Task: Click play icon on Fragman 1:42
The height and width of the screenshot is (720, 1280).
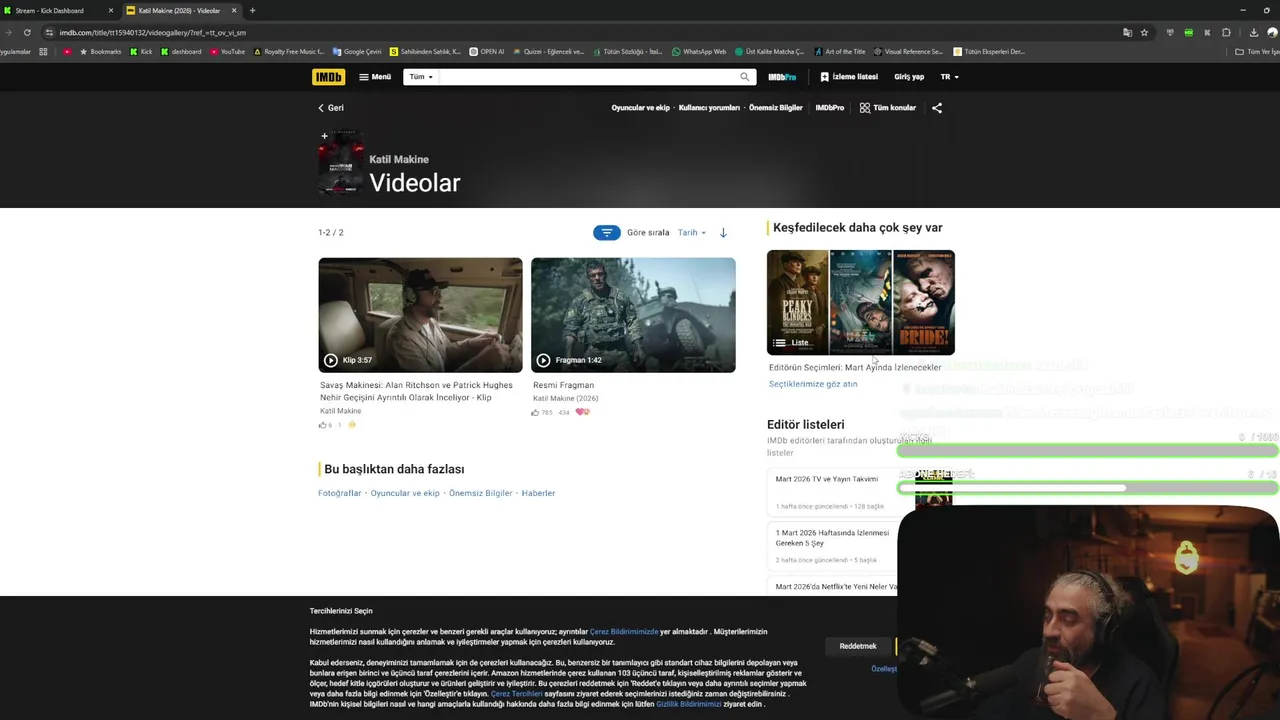Action: click(x=543, y=360)
